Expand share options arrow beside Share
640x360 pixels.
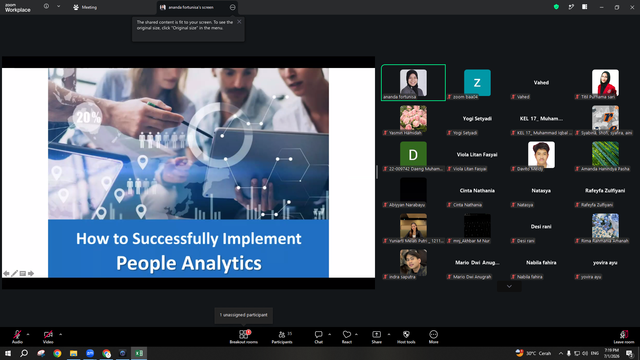click(389, 334)
